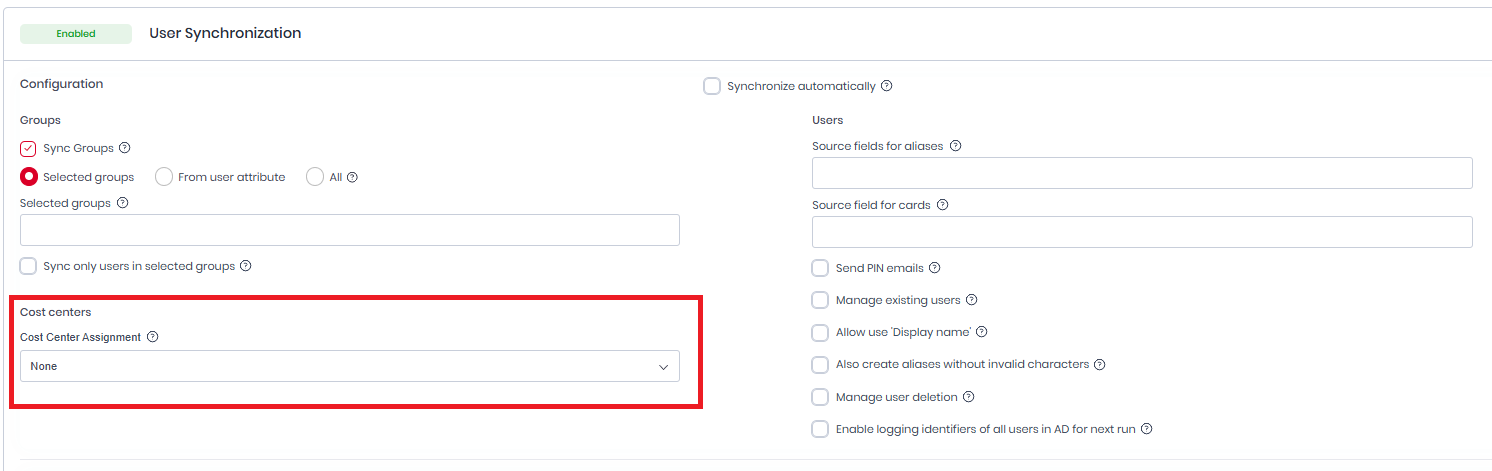Viewport: 1492px width, 471px height.
Task: Choose the From user attribute radio option
Action: pos(164,177)
